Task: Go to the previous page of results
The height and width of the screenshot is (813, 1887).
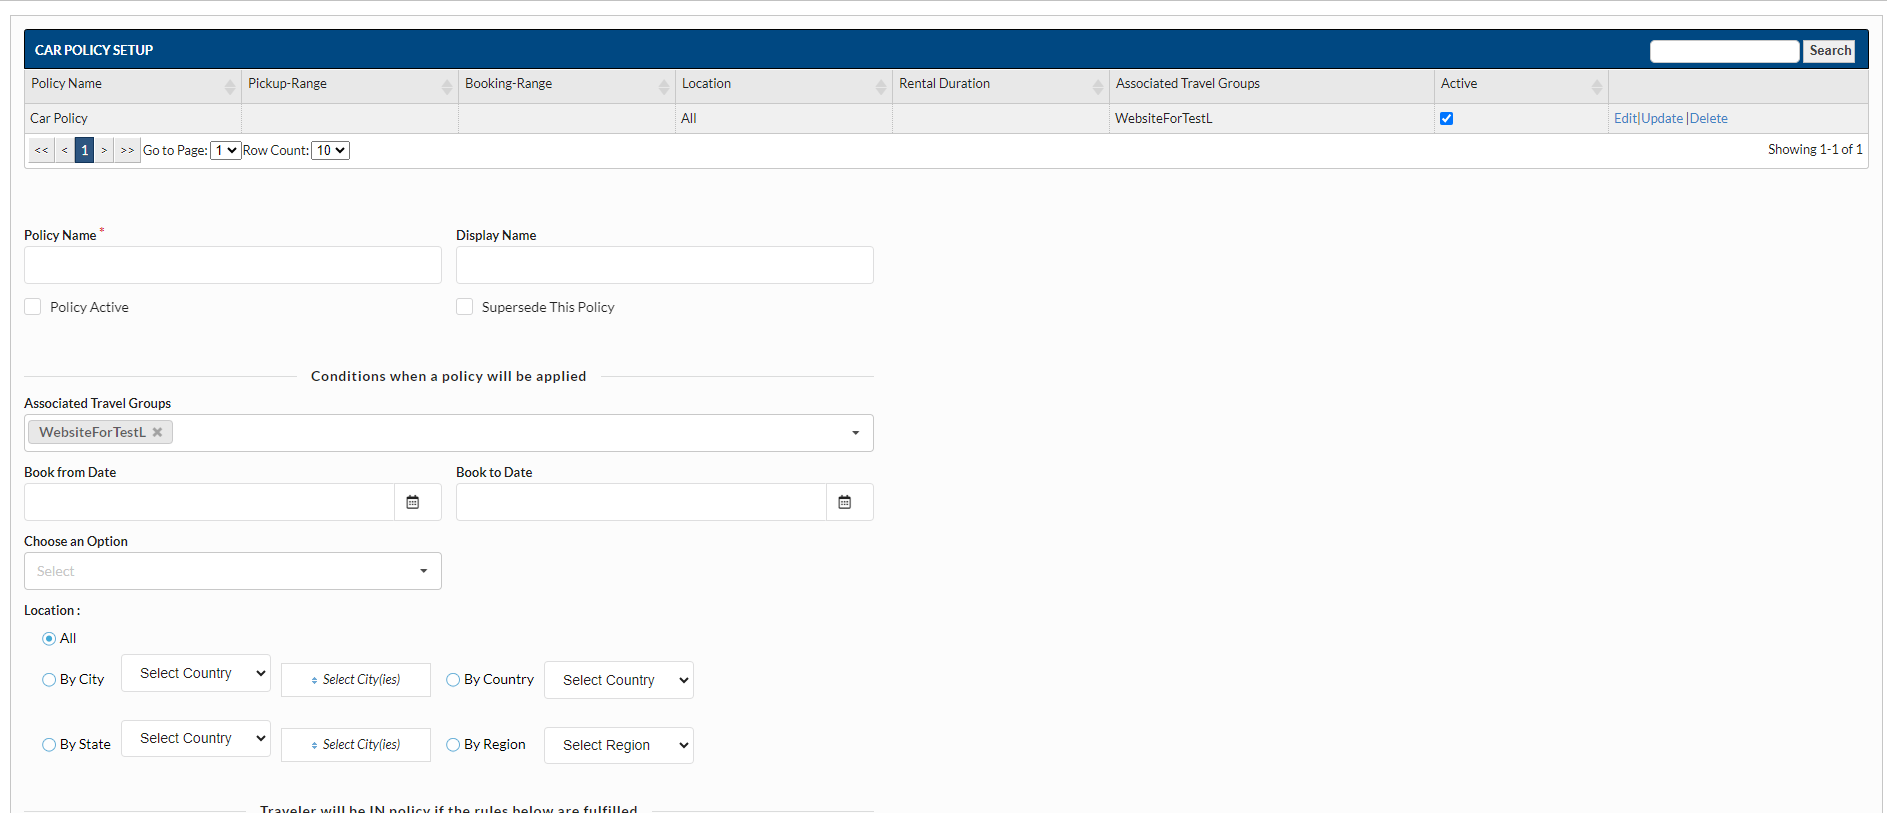Action: pyautogui.click(x=65, y=150)
